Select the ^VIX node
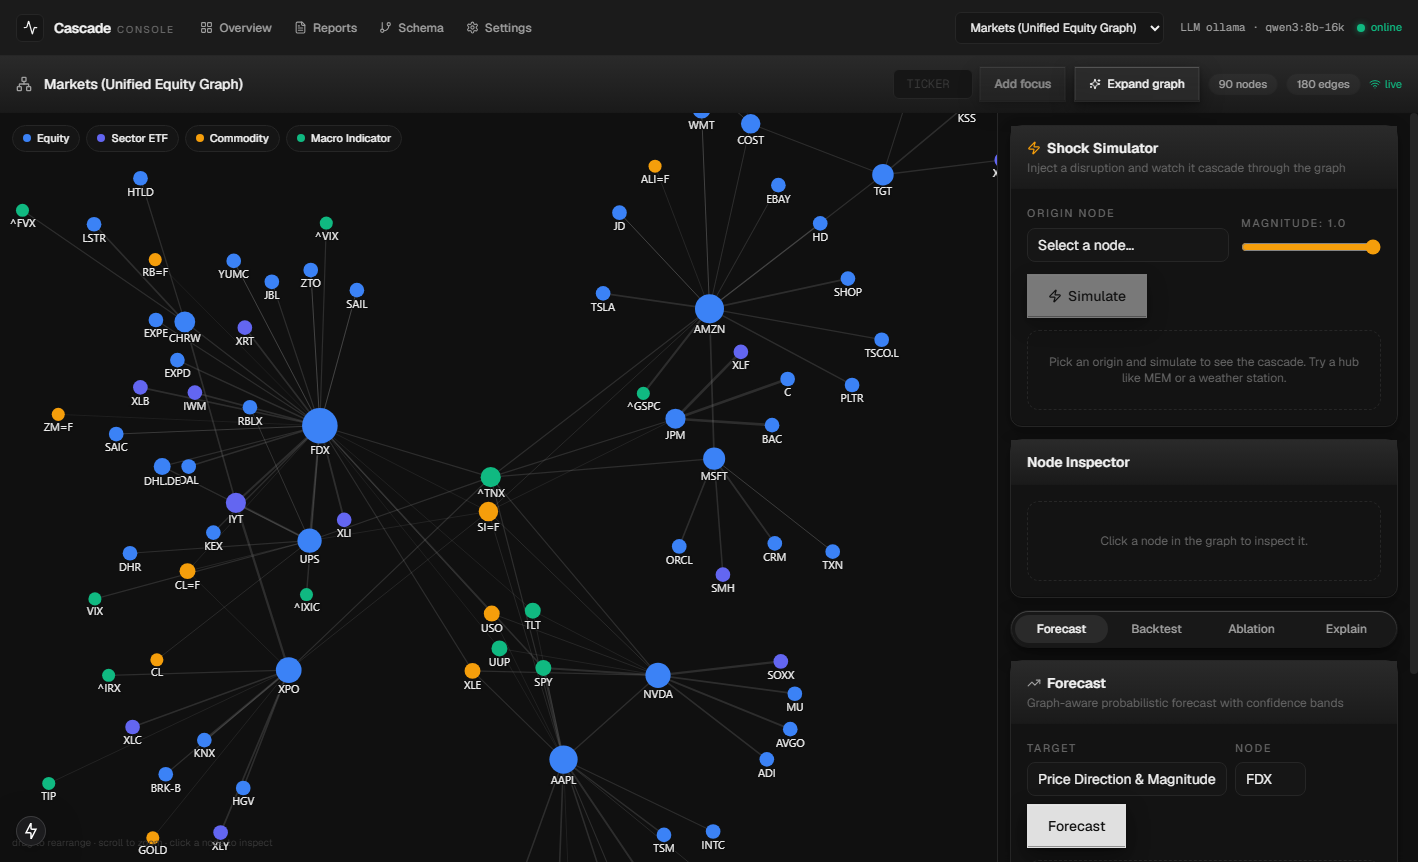This screenshot has height=862, width=1418. click(326, 223)
